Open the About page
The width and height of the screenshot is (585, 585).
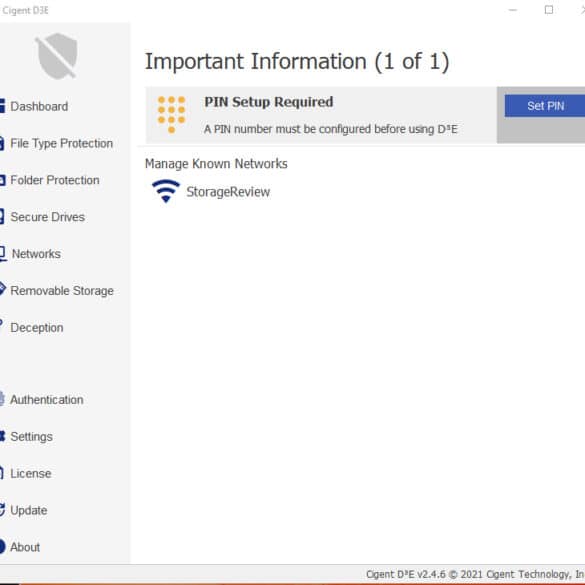(25, 547)
